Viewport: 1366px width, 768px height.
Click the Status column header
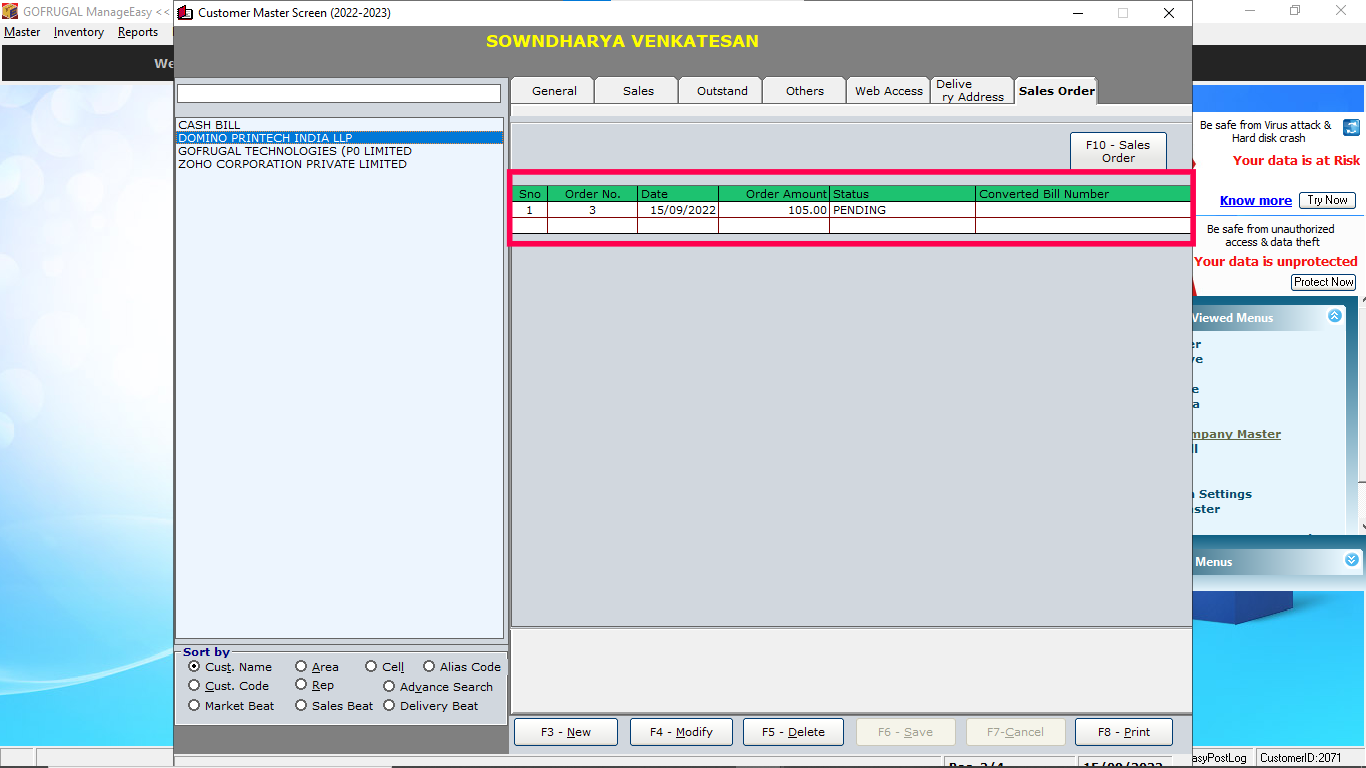coord(902,194)
